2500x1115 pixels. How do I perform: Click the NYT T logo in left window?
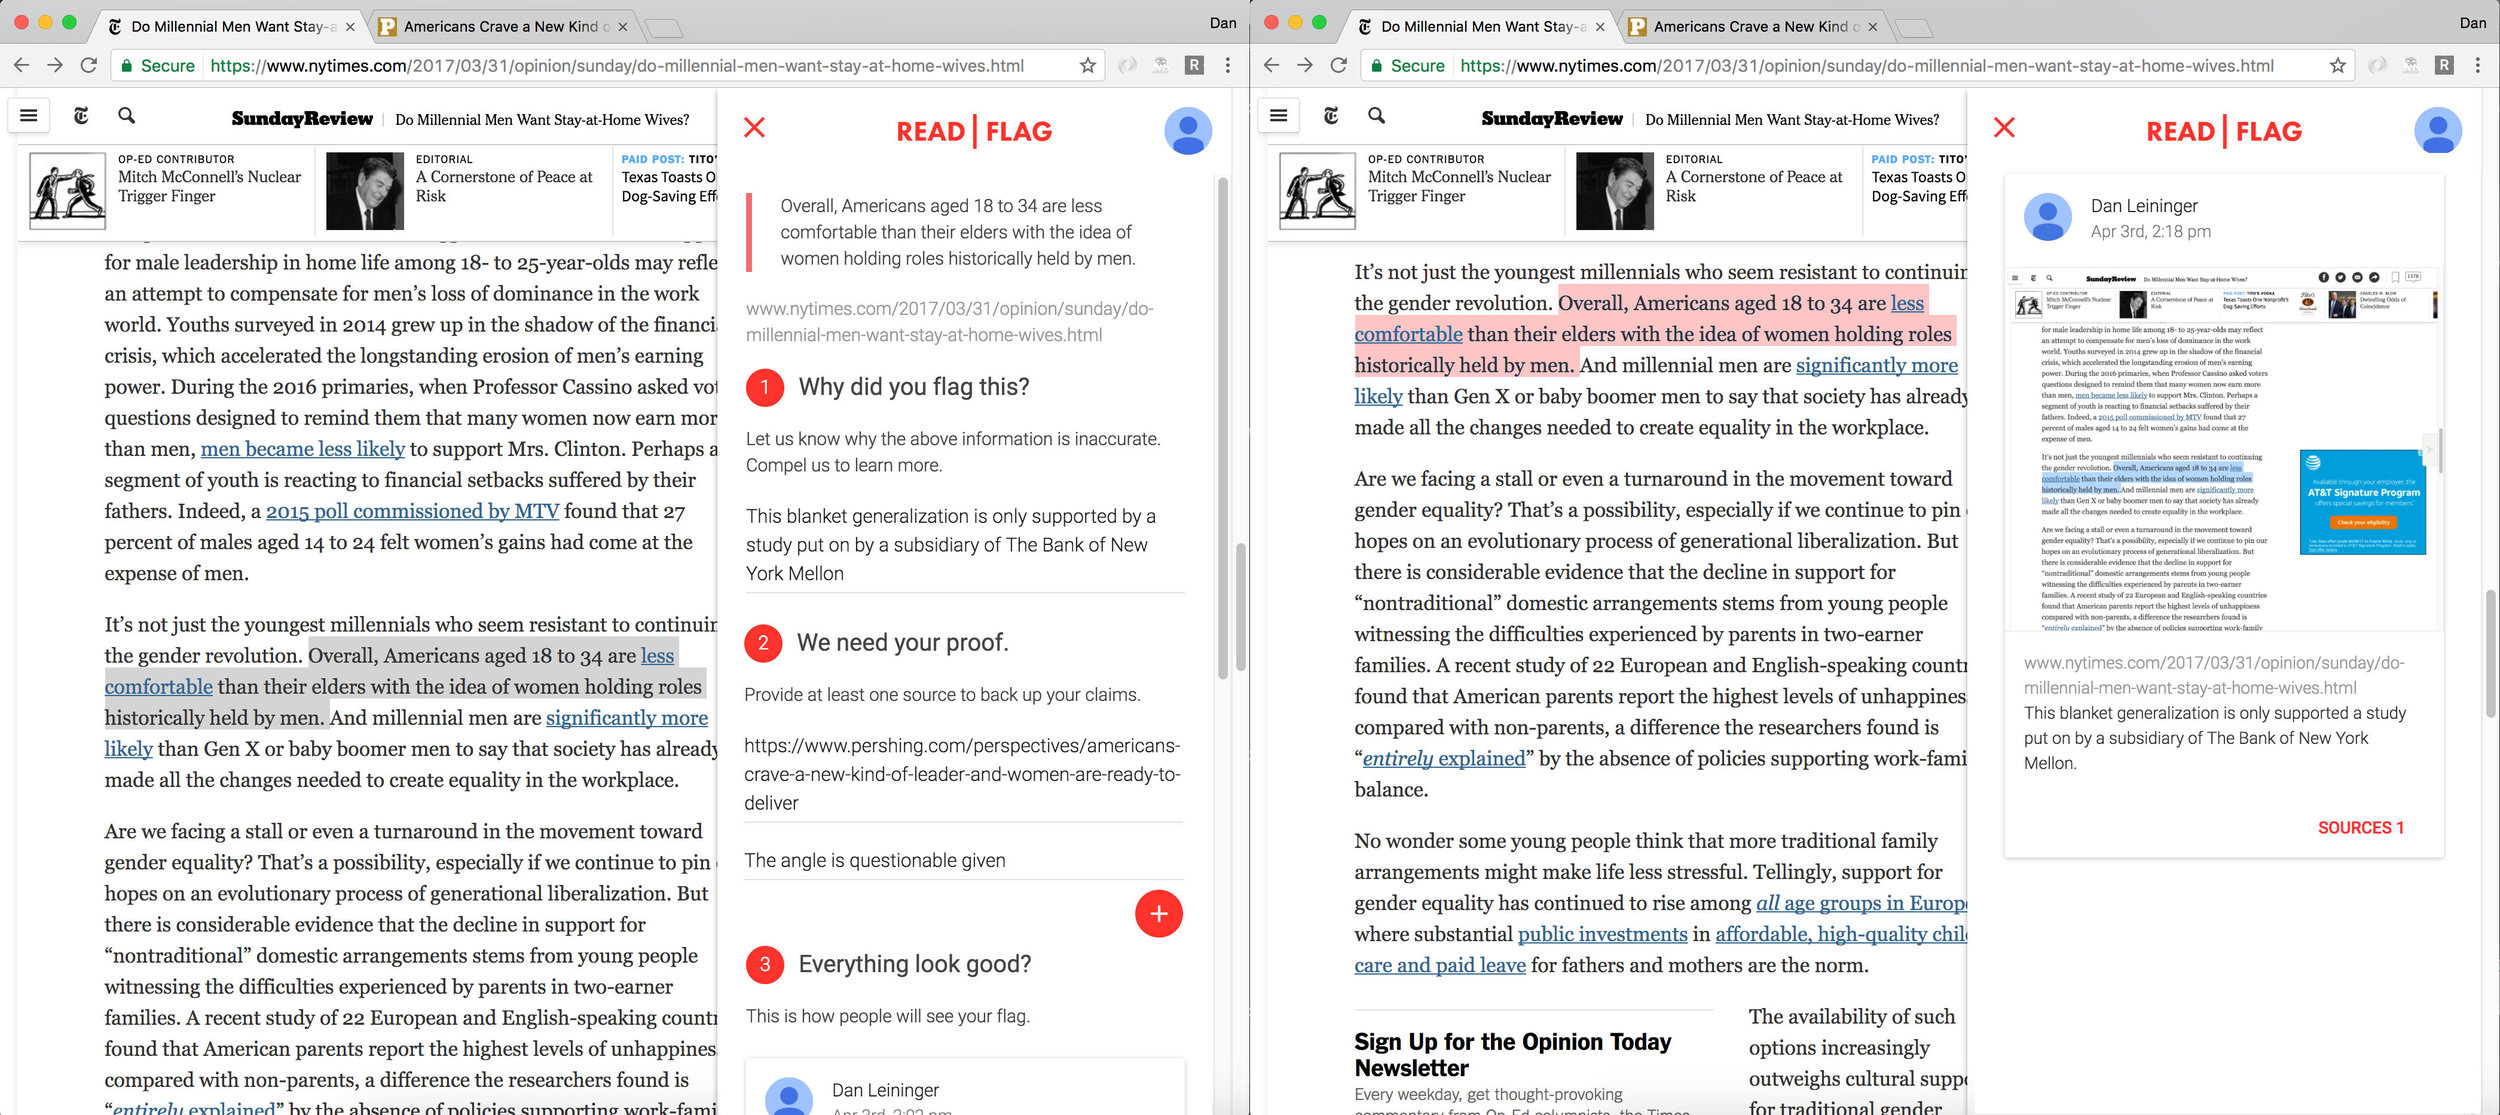pyautogui.click(x=81, y=116)
